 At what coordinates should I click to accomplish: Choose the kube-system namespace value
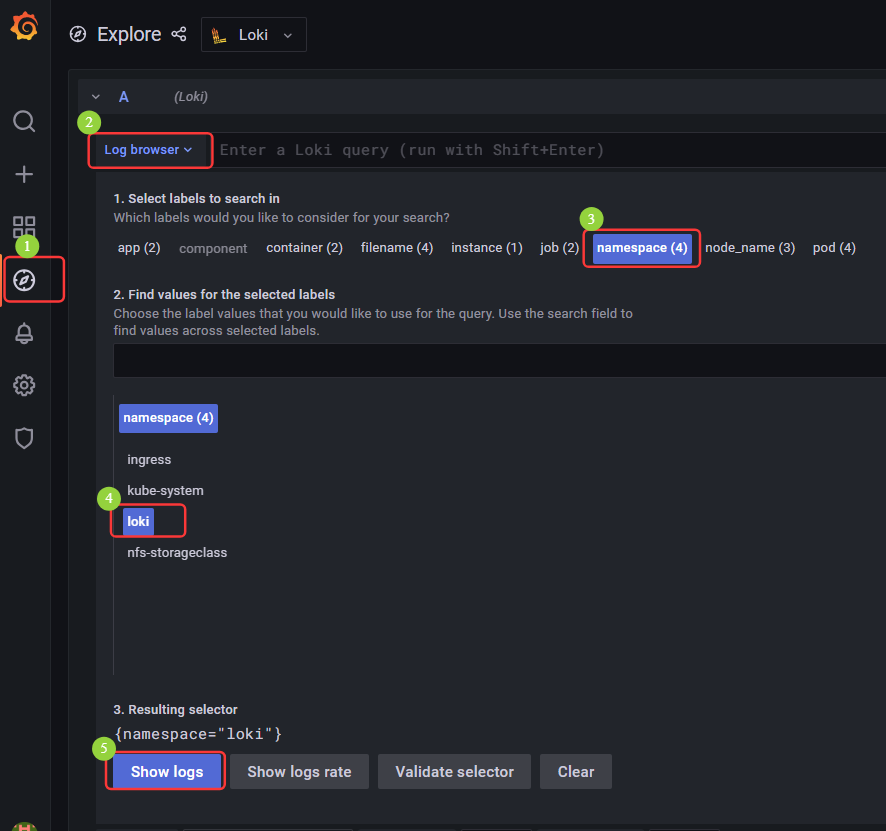point(165,491)
